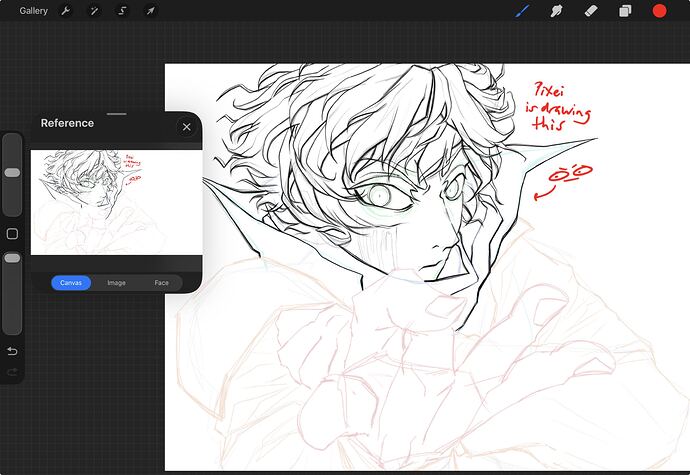Tap the square Modify button in sidebar
This screenshot has height=475, width=690.
tap(12, 234)
